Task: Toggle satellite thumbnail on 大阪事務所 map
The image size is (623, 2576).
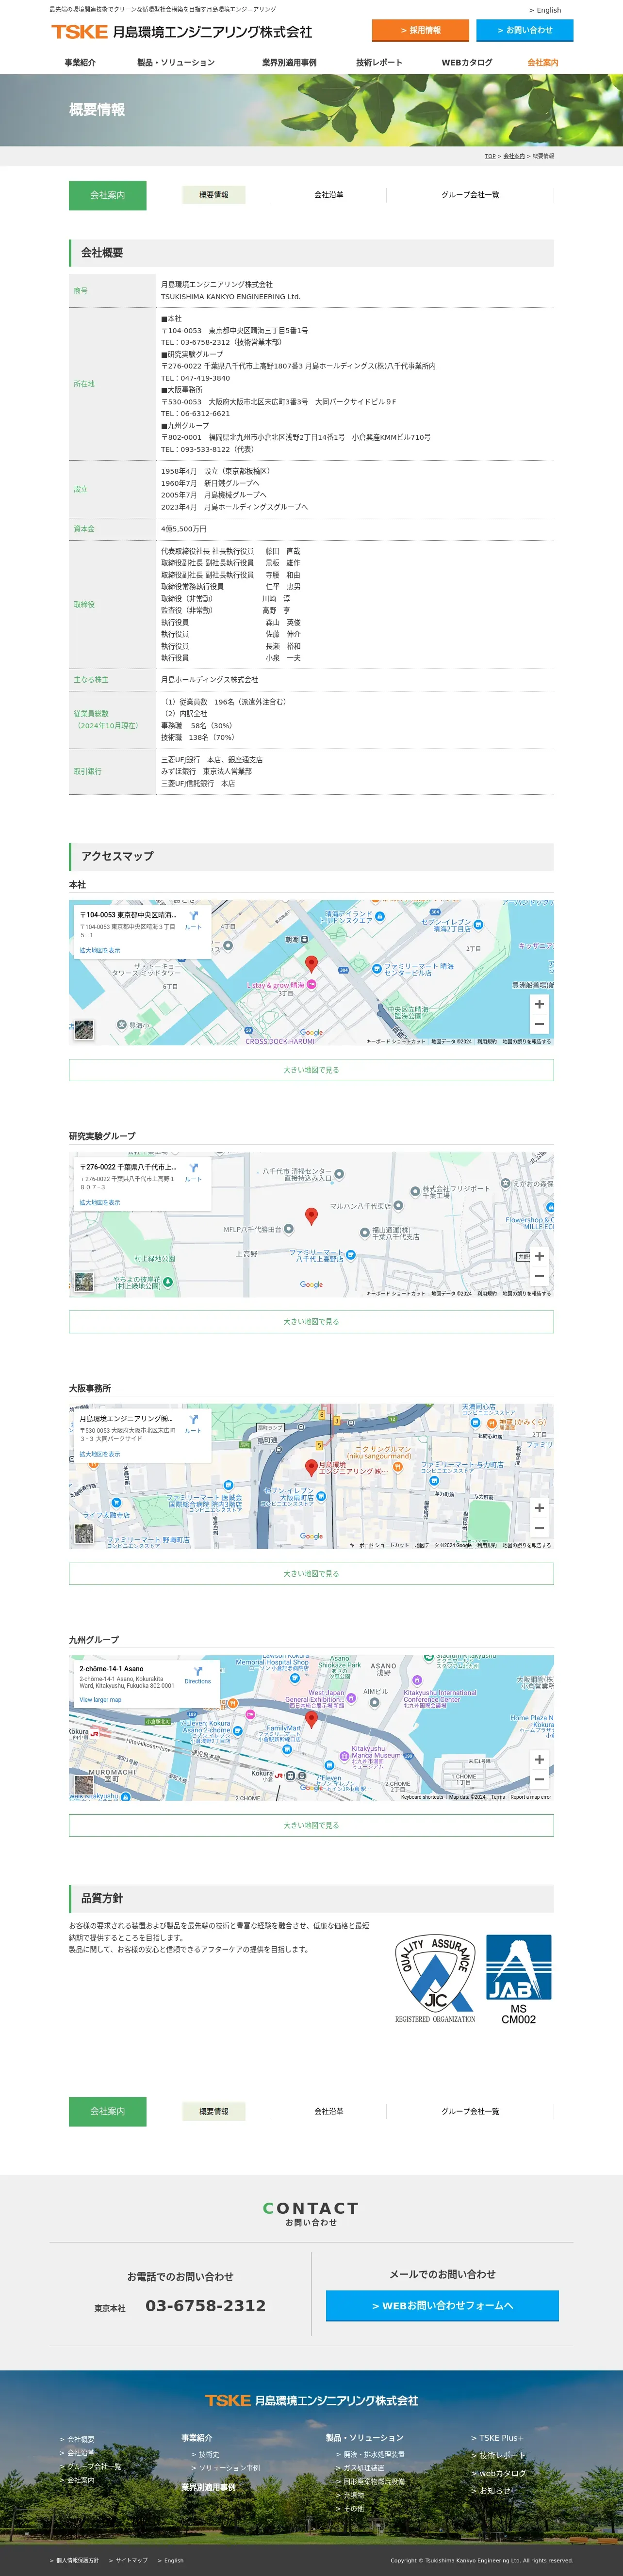Action: tap(84, 1533)
